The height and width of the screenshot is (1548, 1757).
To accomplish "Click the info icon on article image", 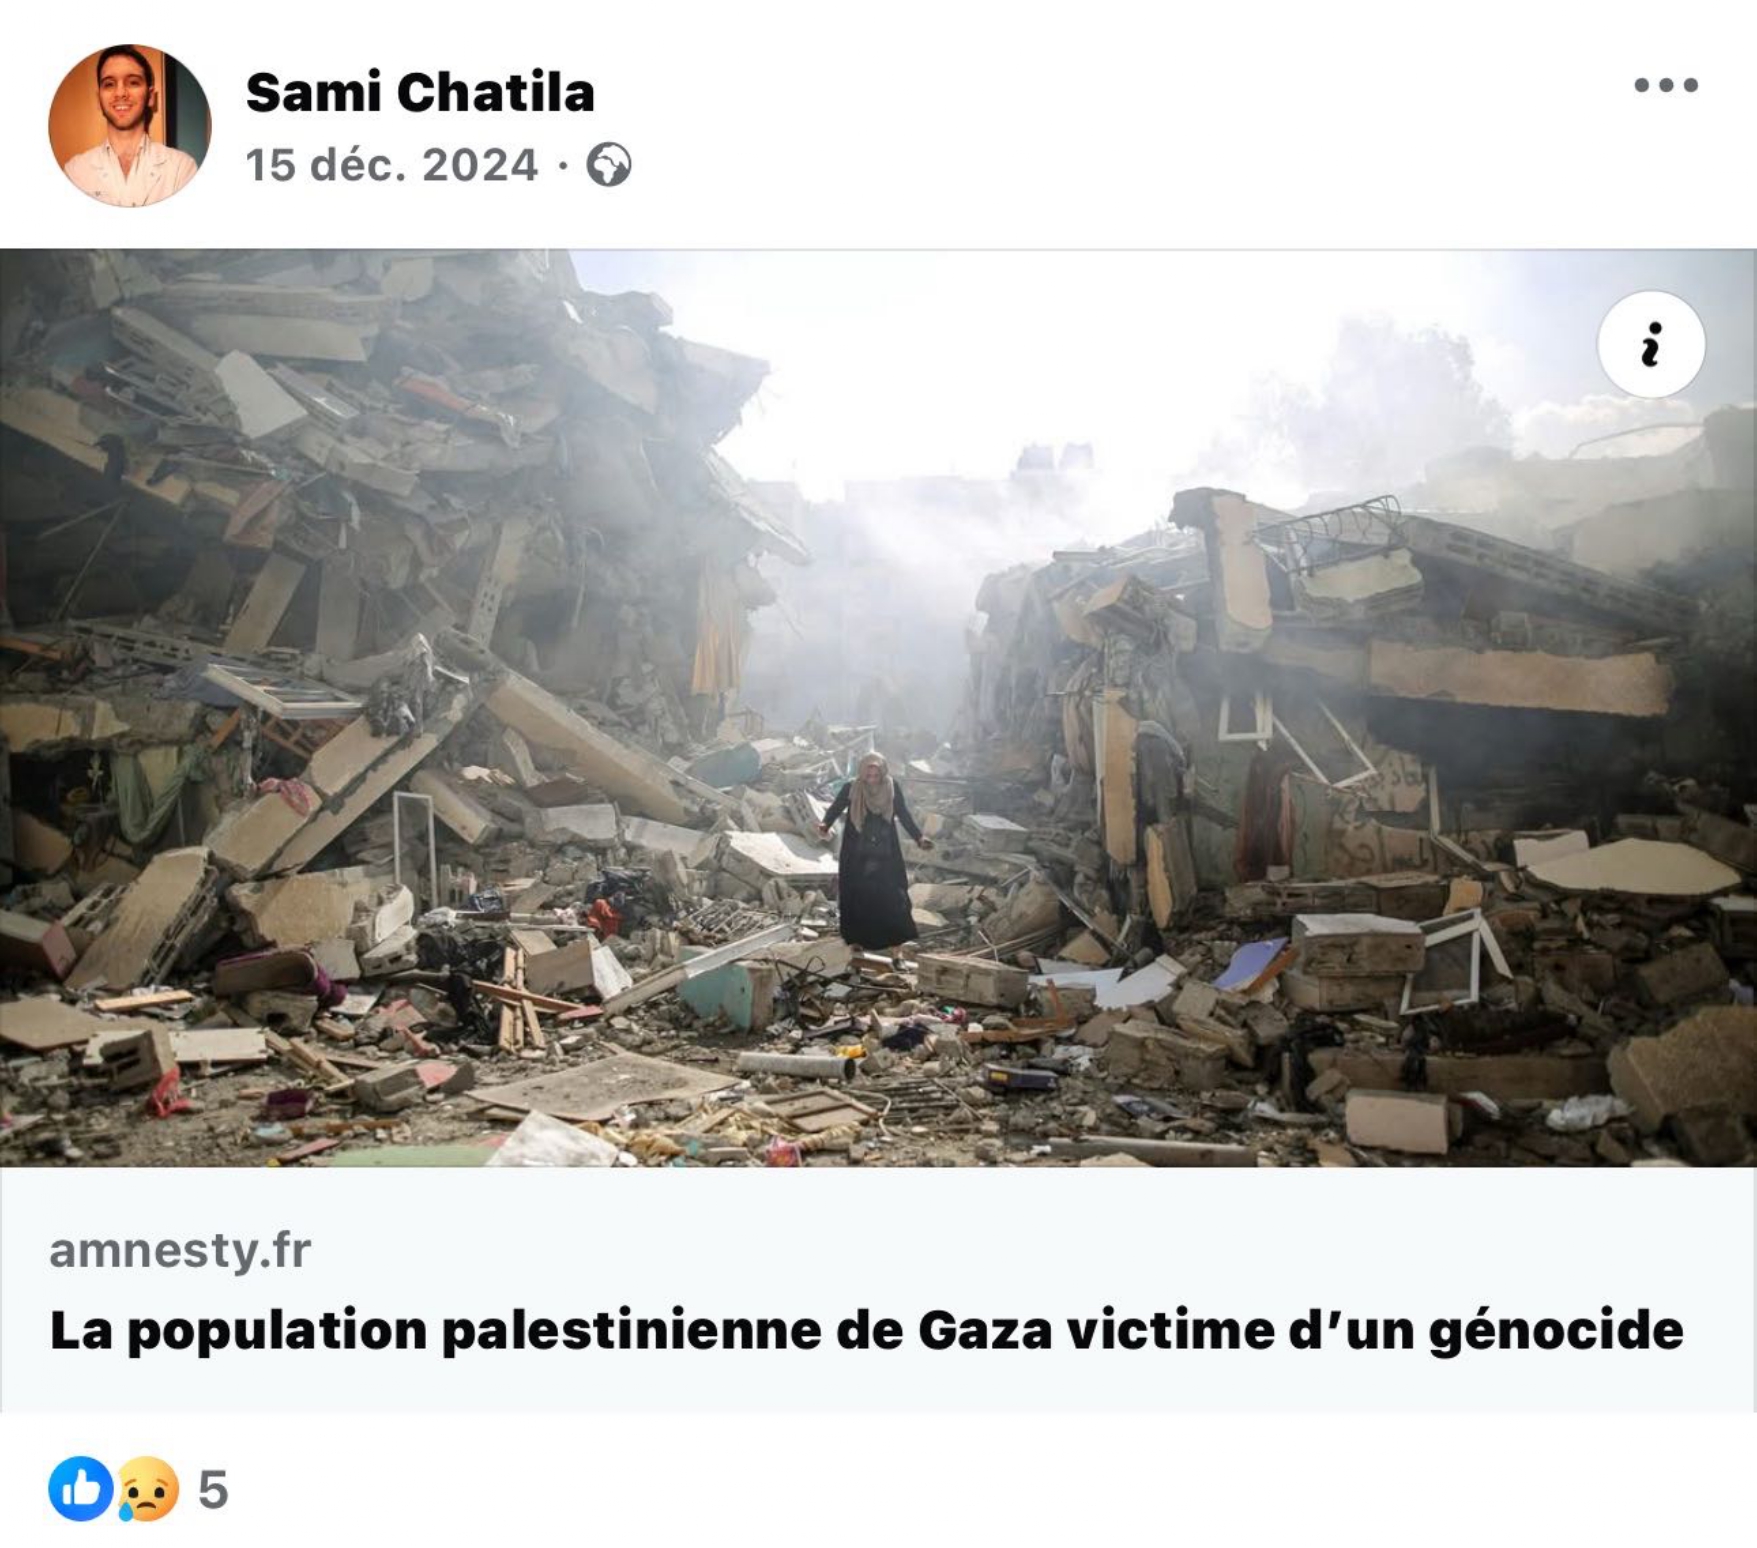I will pos(1651,345).
